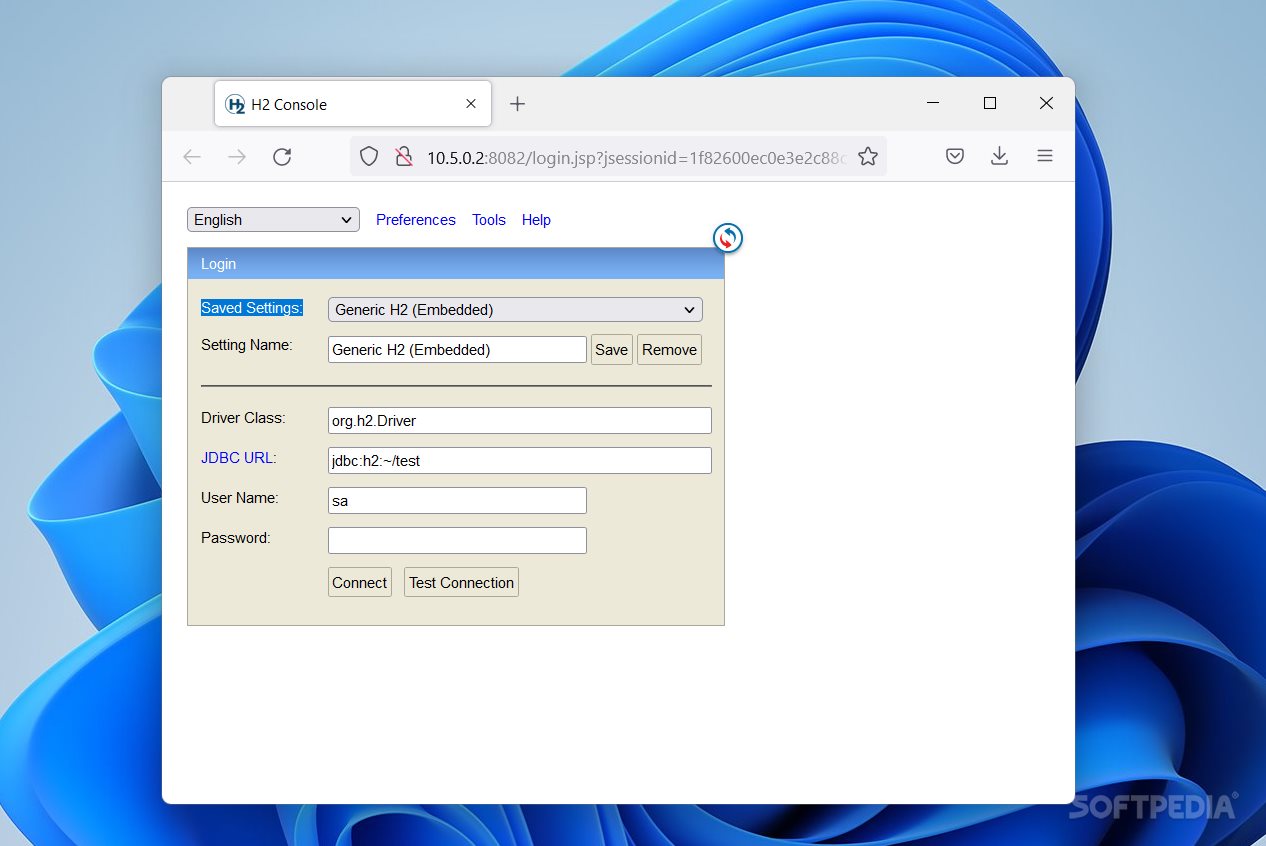Screen dimensions: 1266x846
Task: Click the H2 logo on the tab
Action: 235,104
